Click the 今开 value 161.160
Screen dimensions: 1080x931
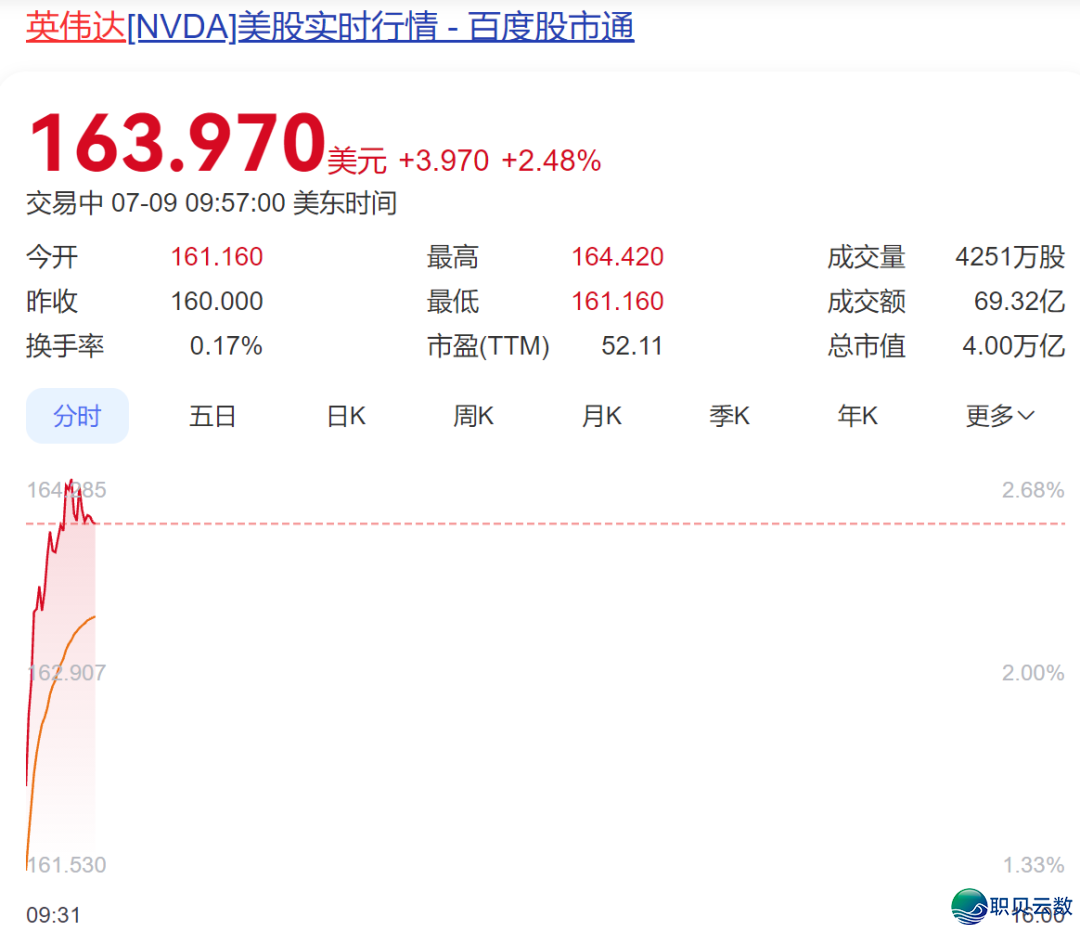tap(216, 257)
